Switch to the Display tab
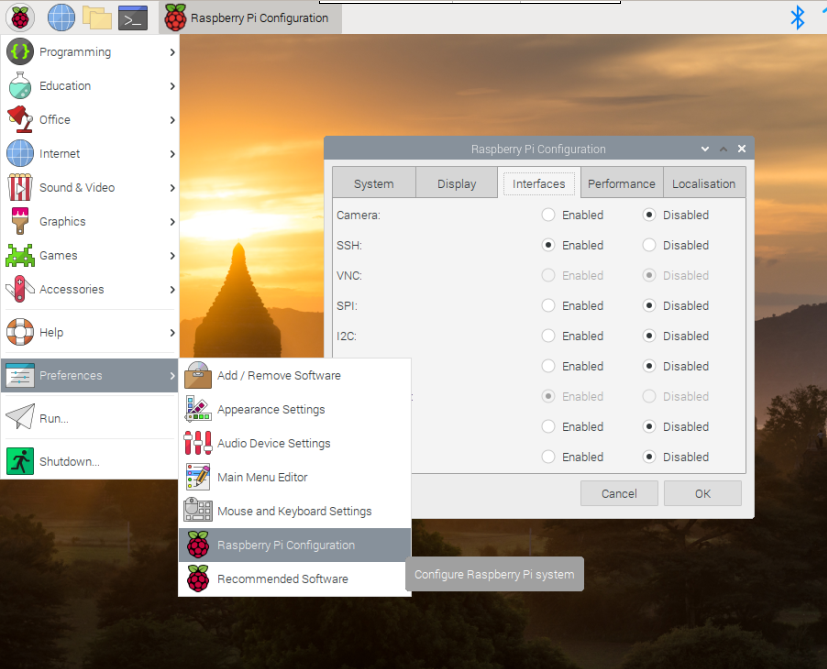This screenshot has height=669, width=827. [x=457, y=183]
